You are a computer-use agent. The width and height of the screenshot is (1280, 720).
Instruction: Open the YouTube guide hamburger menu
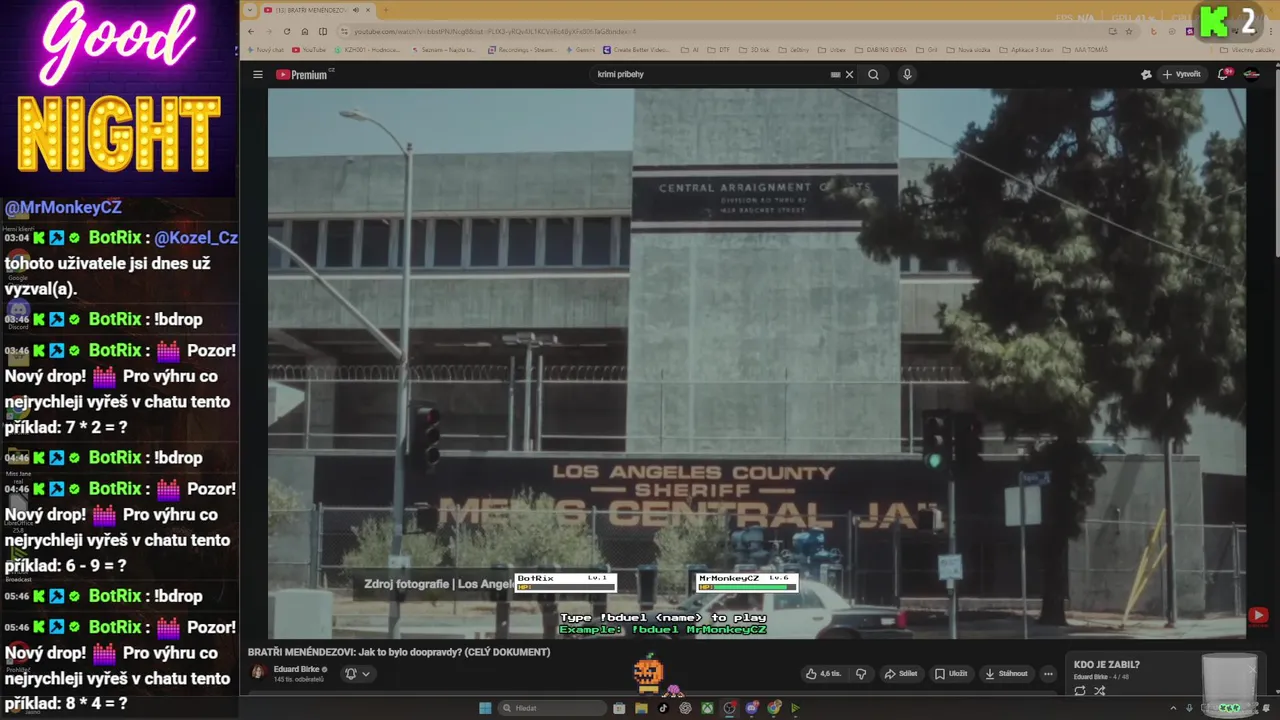click(257, 74)
